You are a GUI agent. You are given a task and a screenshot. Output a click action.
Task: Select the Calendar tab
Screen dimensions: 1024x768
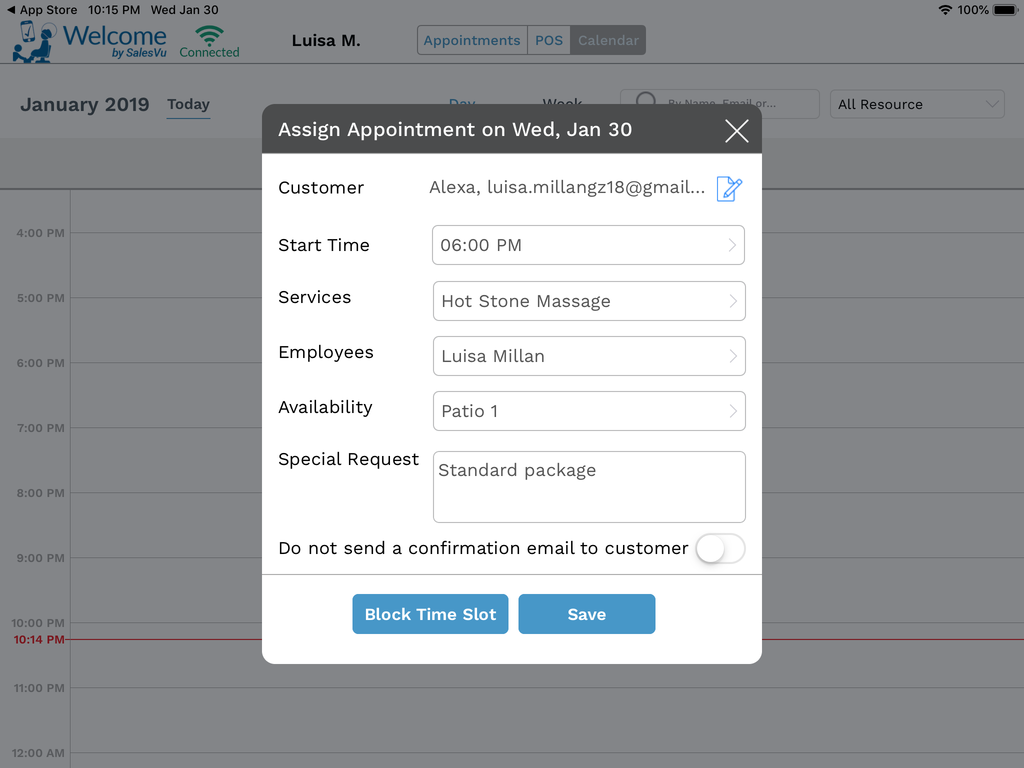point(608,40)
